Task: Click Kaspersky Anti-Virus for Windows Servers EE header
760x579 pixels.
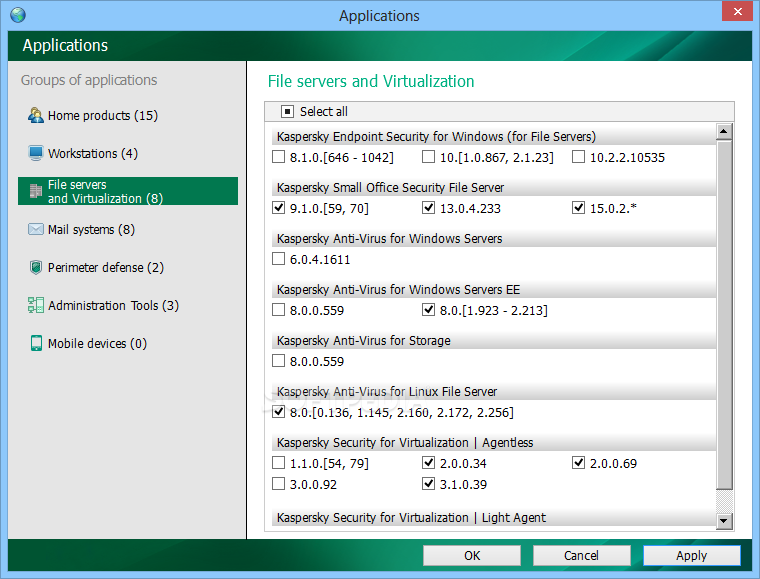Action: tap(493, 289)
